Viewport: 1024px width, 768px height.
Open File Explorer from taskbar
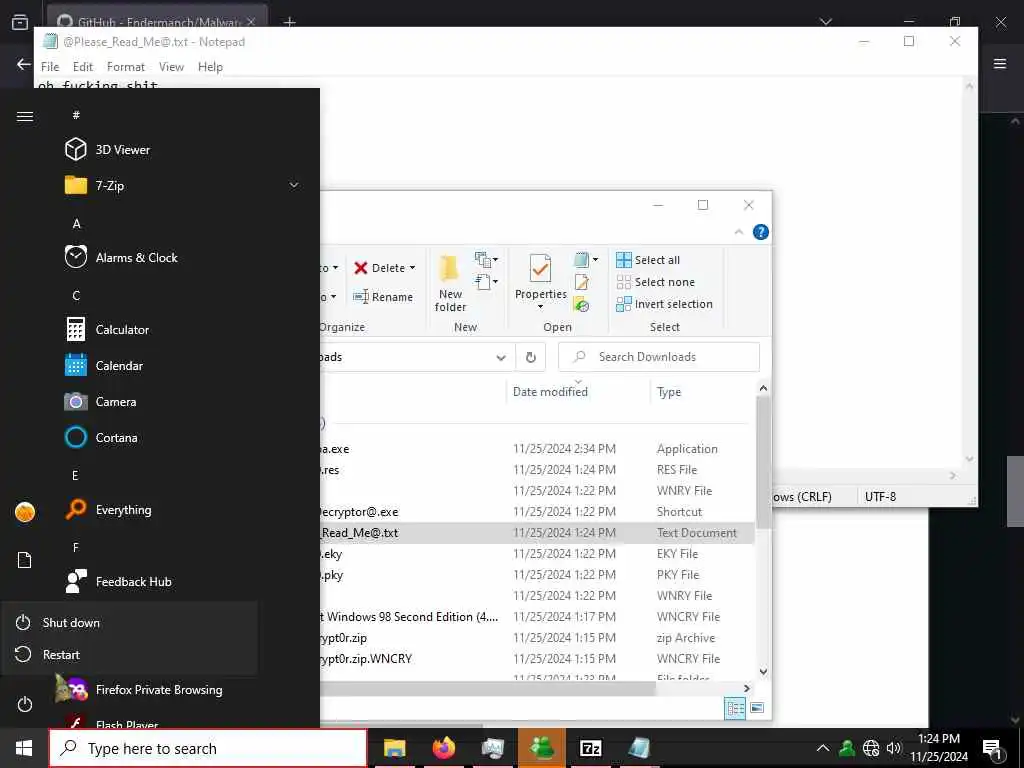(x=394, y=748)
